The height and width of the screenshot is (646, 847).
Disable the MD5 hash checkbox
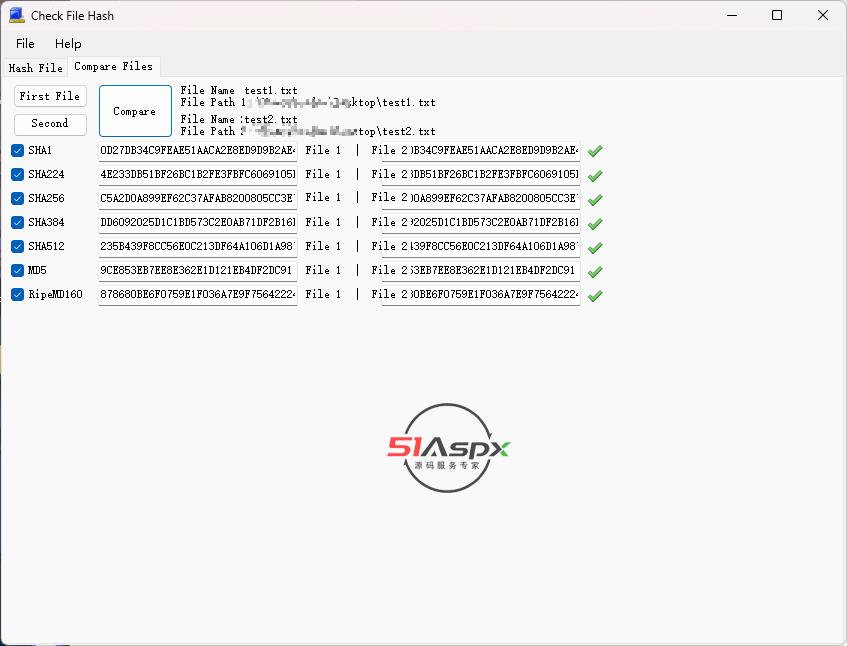(x=17, y=270)
